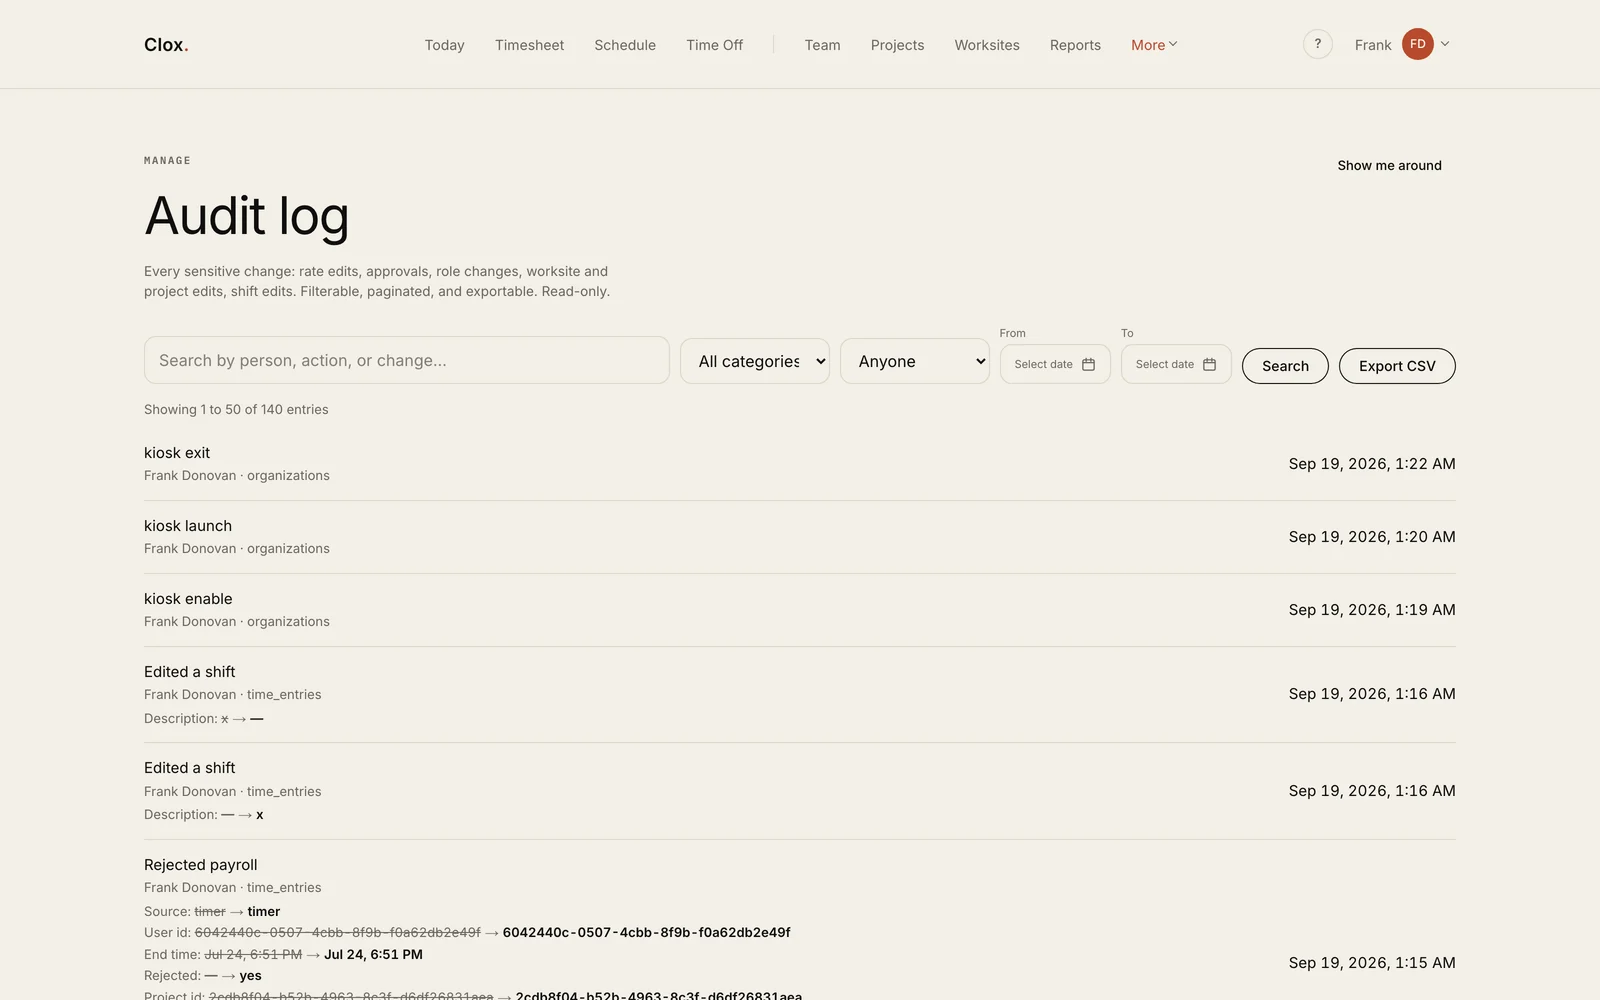Click timestamp Sep 19, 2026, 1:20 AM
This screenshot has height=1000, width=1600.
1372,537
